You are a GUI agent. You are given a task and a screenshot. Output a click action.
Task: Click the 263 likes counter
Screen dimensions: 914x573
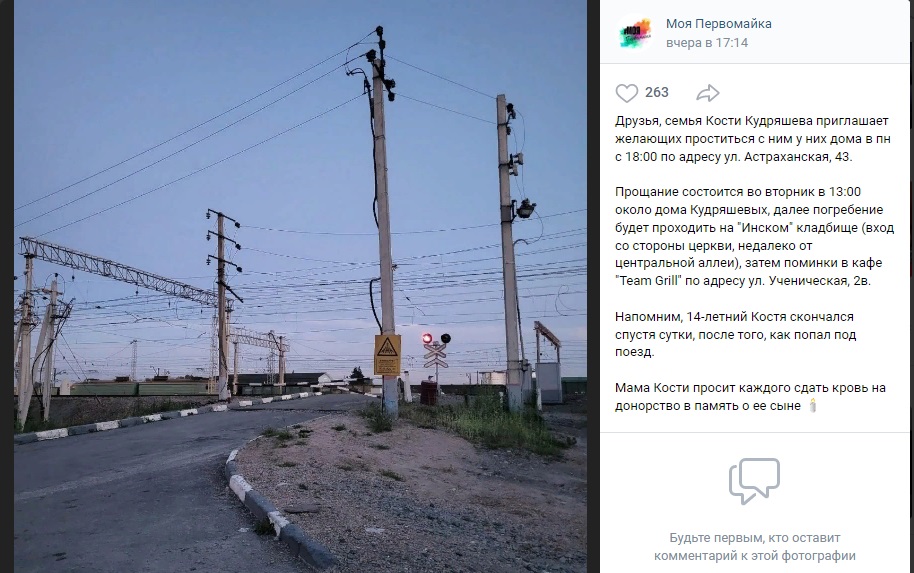(656, 92)
